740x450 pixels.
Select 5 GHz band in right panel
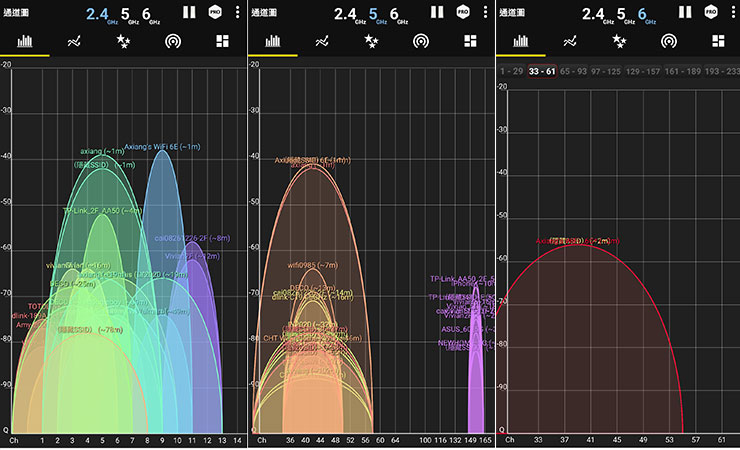(625, 15)
